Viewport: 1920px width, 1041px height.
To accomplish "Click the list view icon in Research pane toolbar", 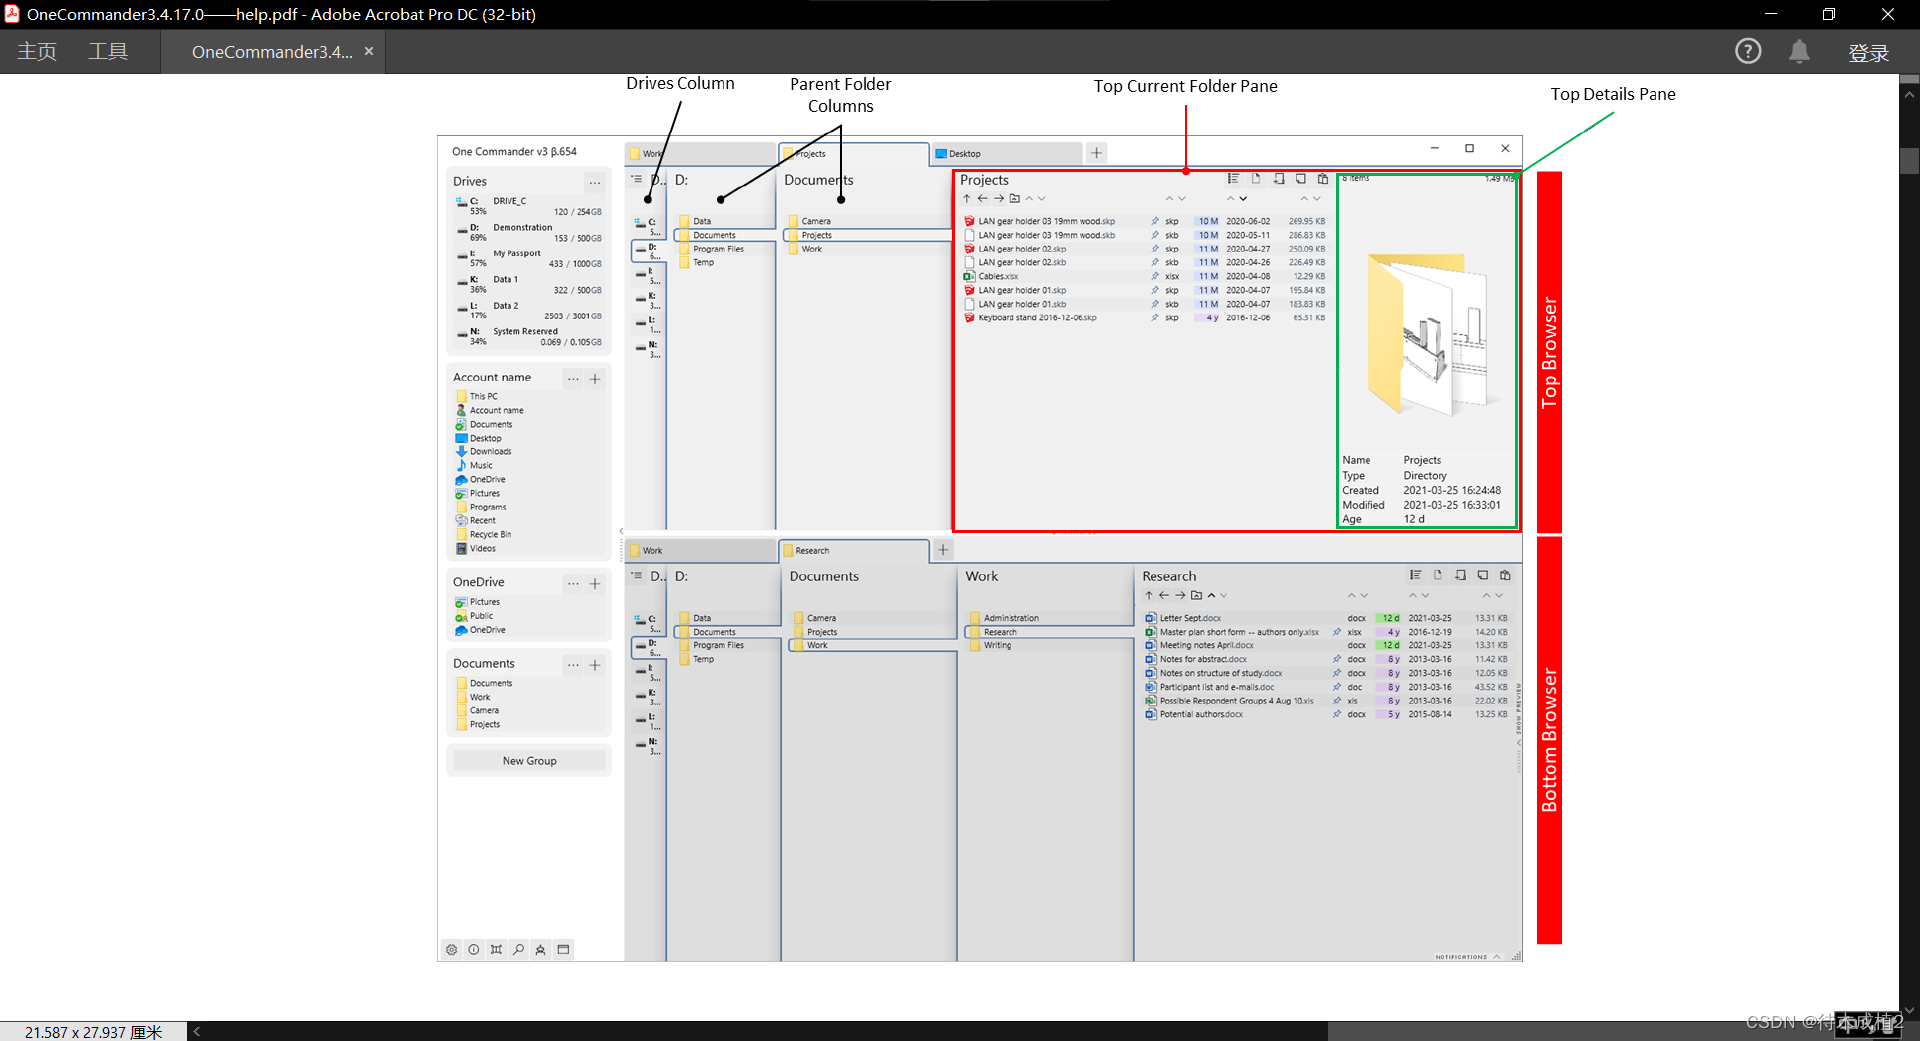I will (1416, 575).
